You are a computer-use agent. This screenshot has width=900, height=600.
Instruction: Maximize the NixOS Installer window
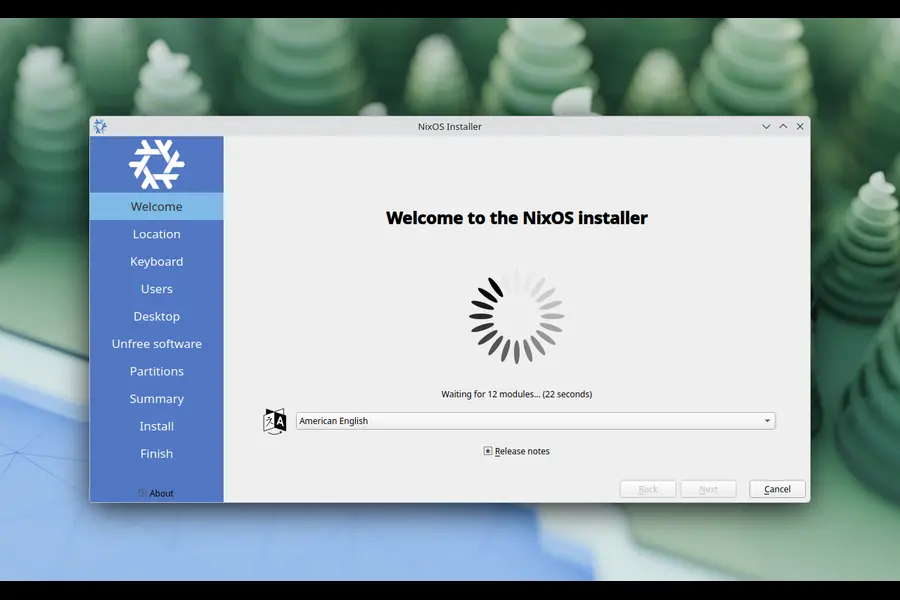783,126
